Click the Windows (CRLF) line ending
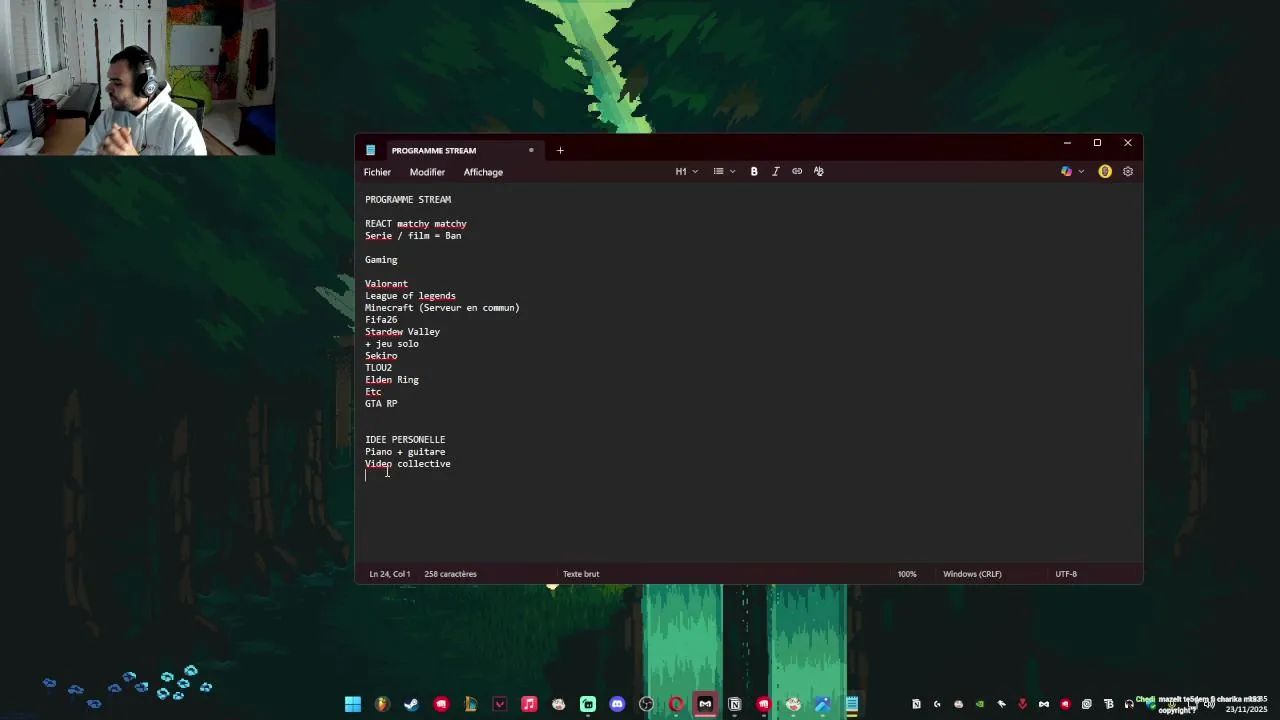 [x=972, y=574]
